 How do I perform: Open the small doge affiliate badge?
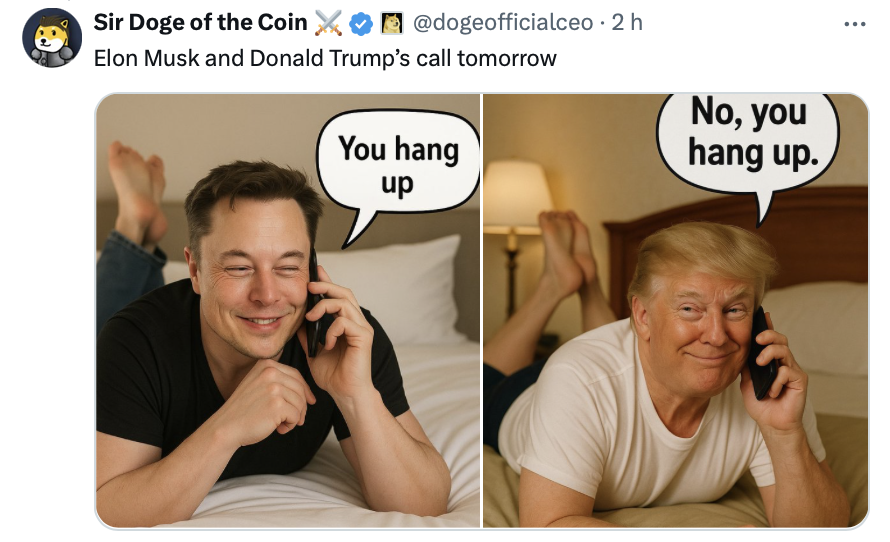[392, 23]
